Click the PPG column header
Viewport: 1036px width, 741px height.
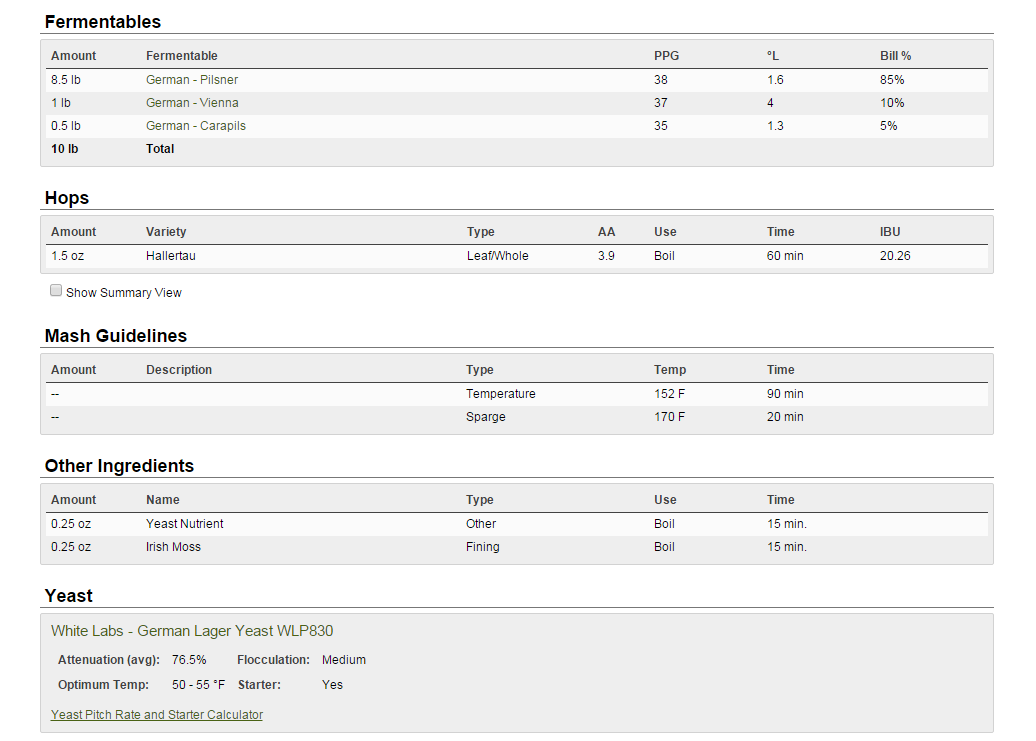coord(666,56)
